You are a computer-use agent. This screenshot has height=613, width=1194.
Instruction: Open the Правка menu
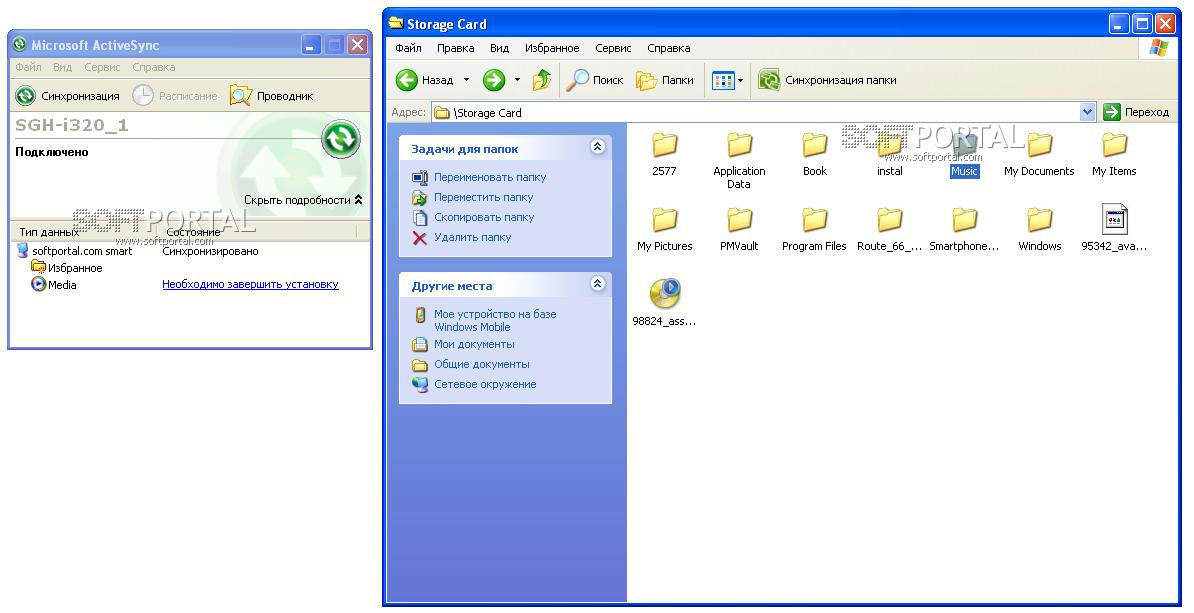(455, 48)
